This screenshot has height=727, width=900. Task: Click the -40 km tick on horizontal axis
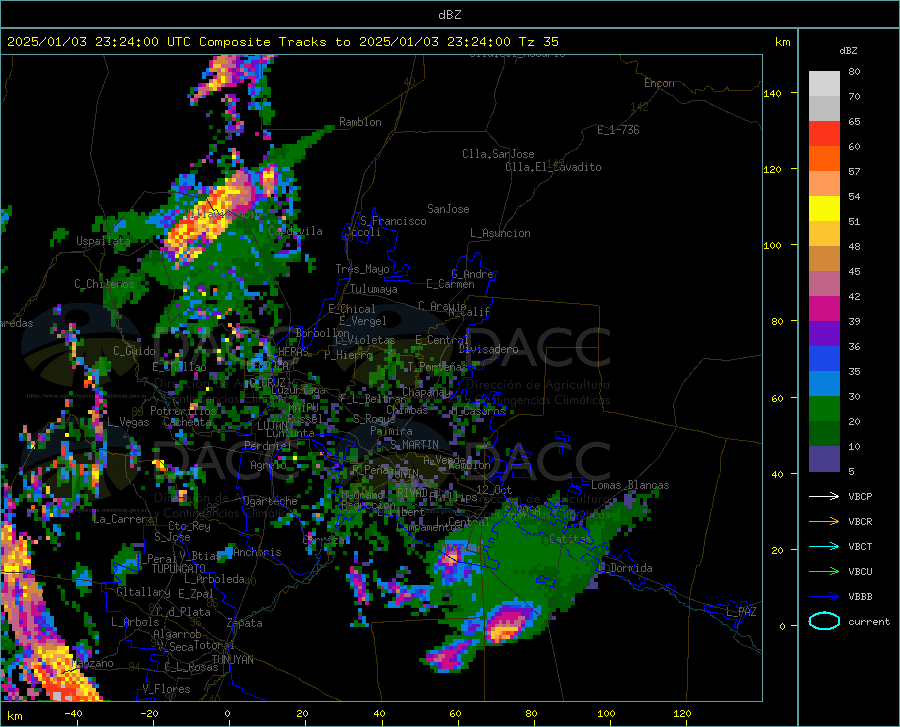(x=73, y=714)
